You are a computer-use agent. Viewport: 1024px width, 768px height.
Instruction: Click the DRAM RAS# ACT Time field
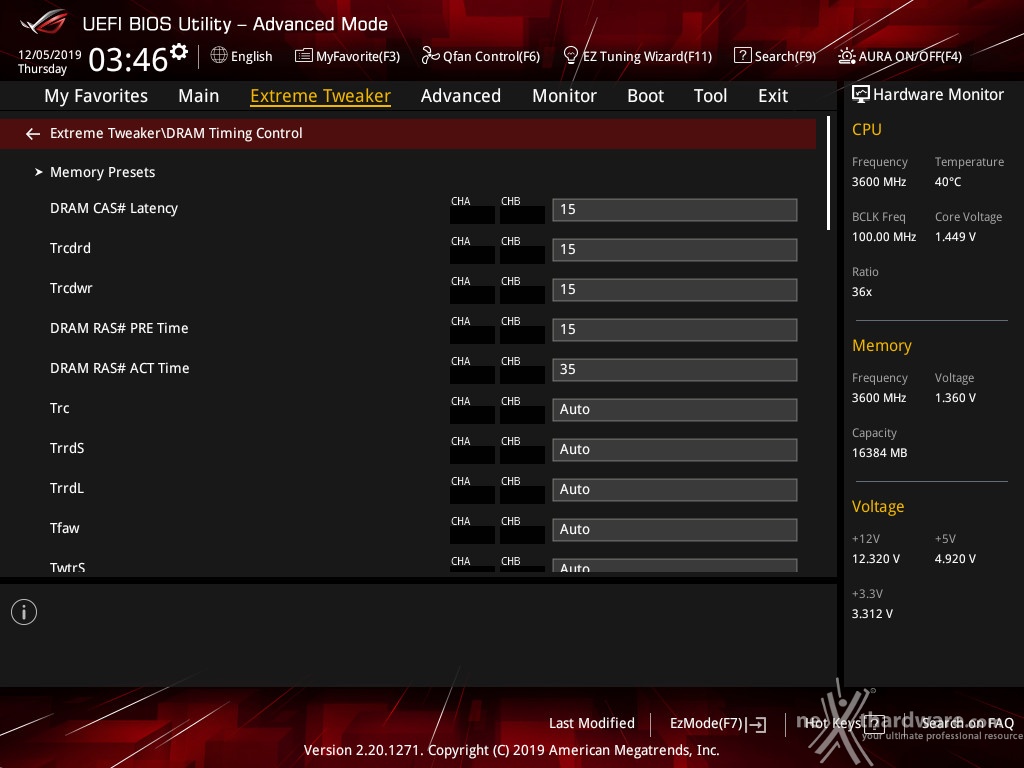675,370
